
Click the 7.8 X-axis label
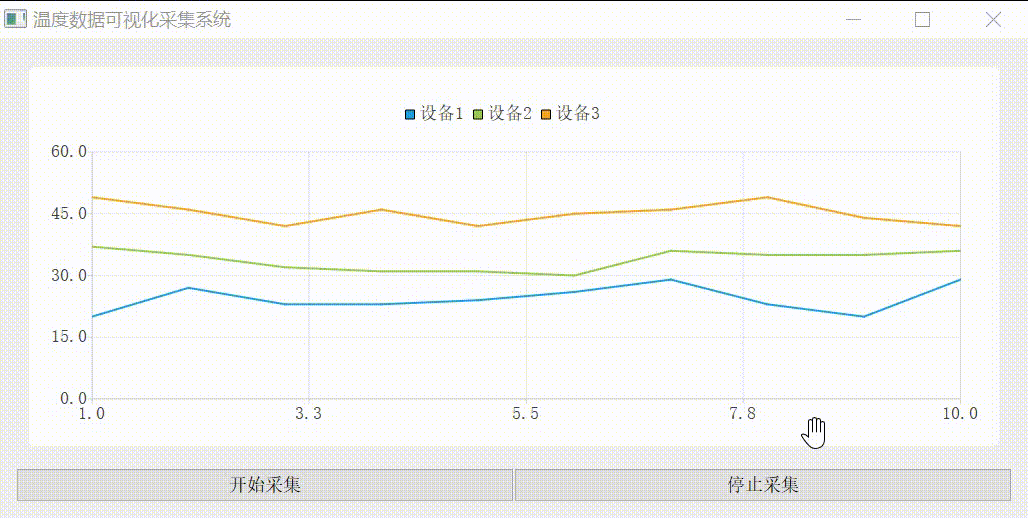[x=743, y=414]
